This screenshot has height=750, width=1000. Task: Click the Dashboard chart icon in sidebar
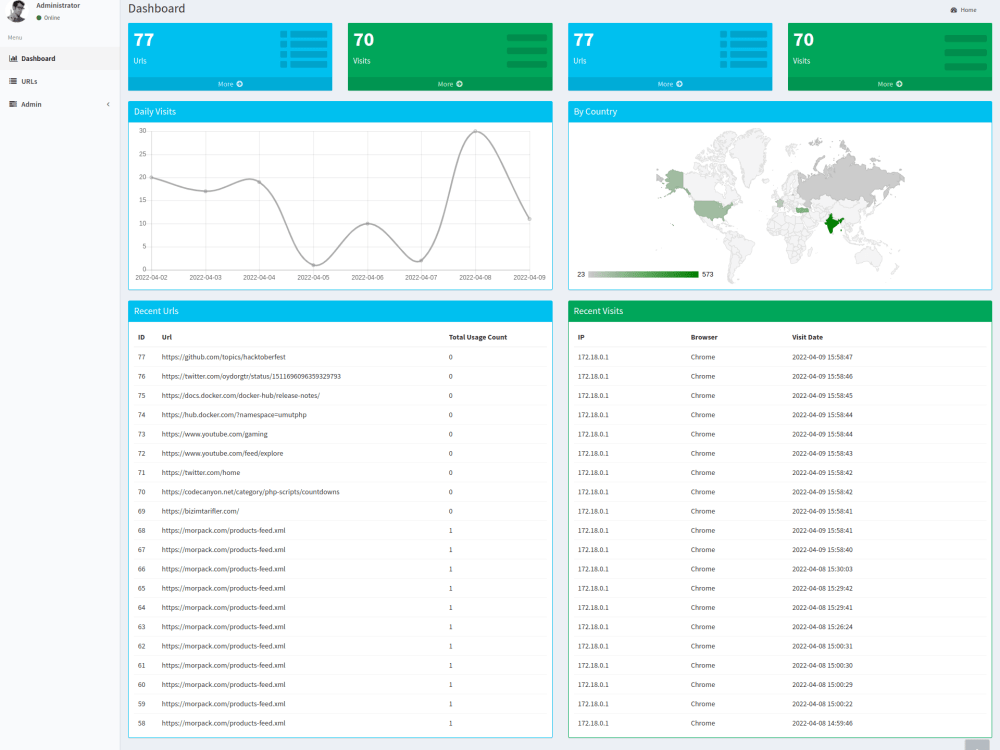(x=13, y=59)
